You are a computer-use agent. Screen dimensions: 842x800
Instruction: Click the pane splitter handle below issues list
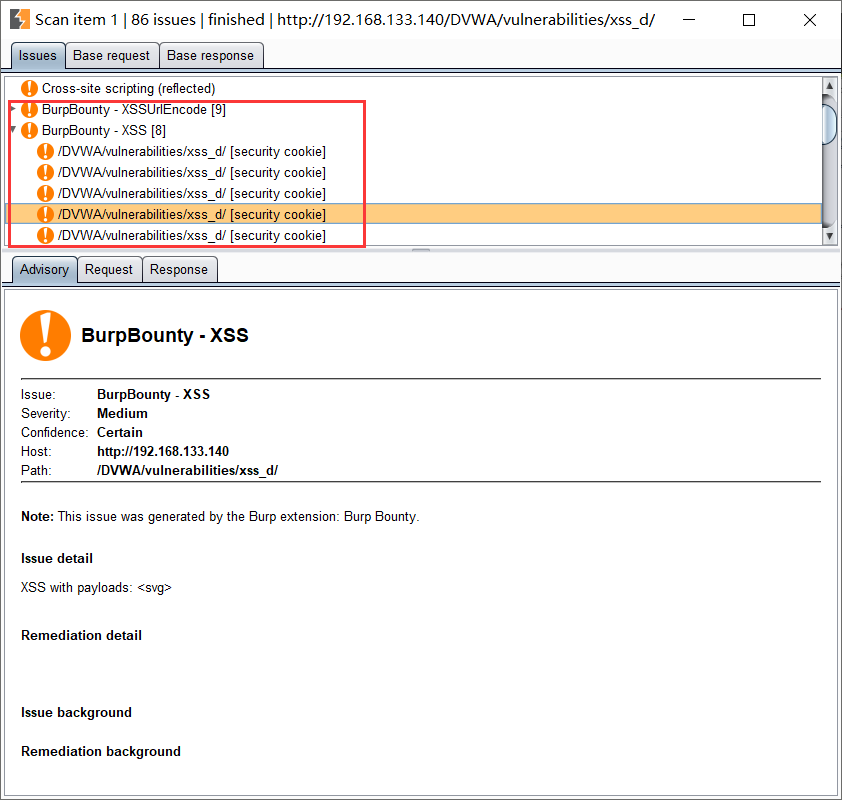click(x=421, y=250)
